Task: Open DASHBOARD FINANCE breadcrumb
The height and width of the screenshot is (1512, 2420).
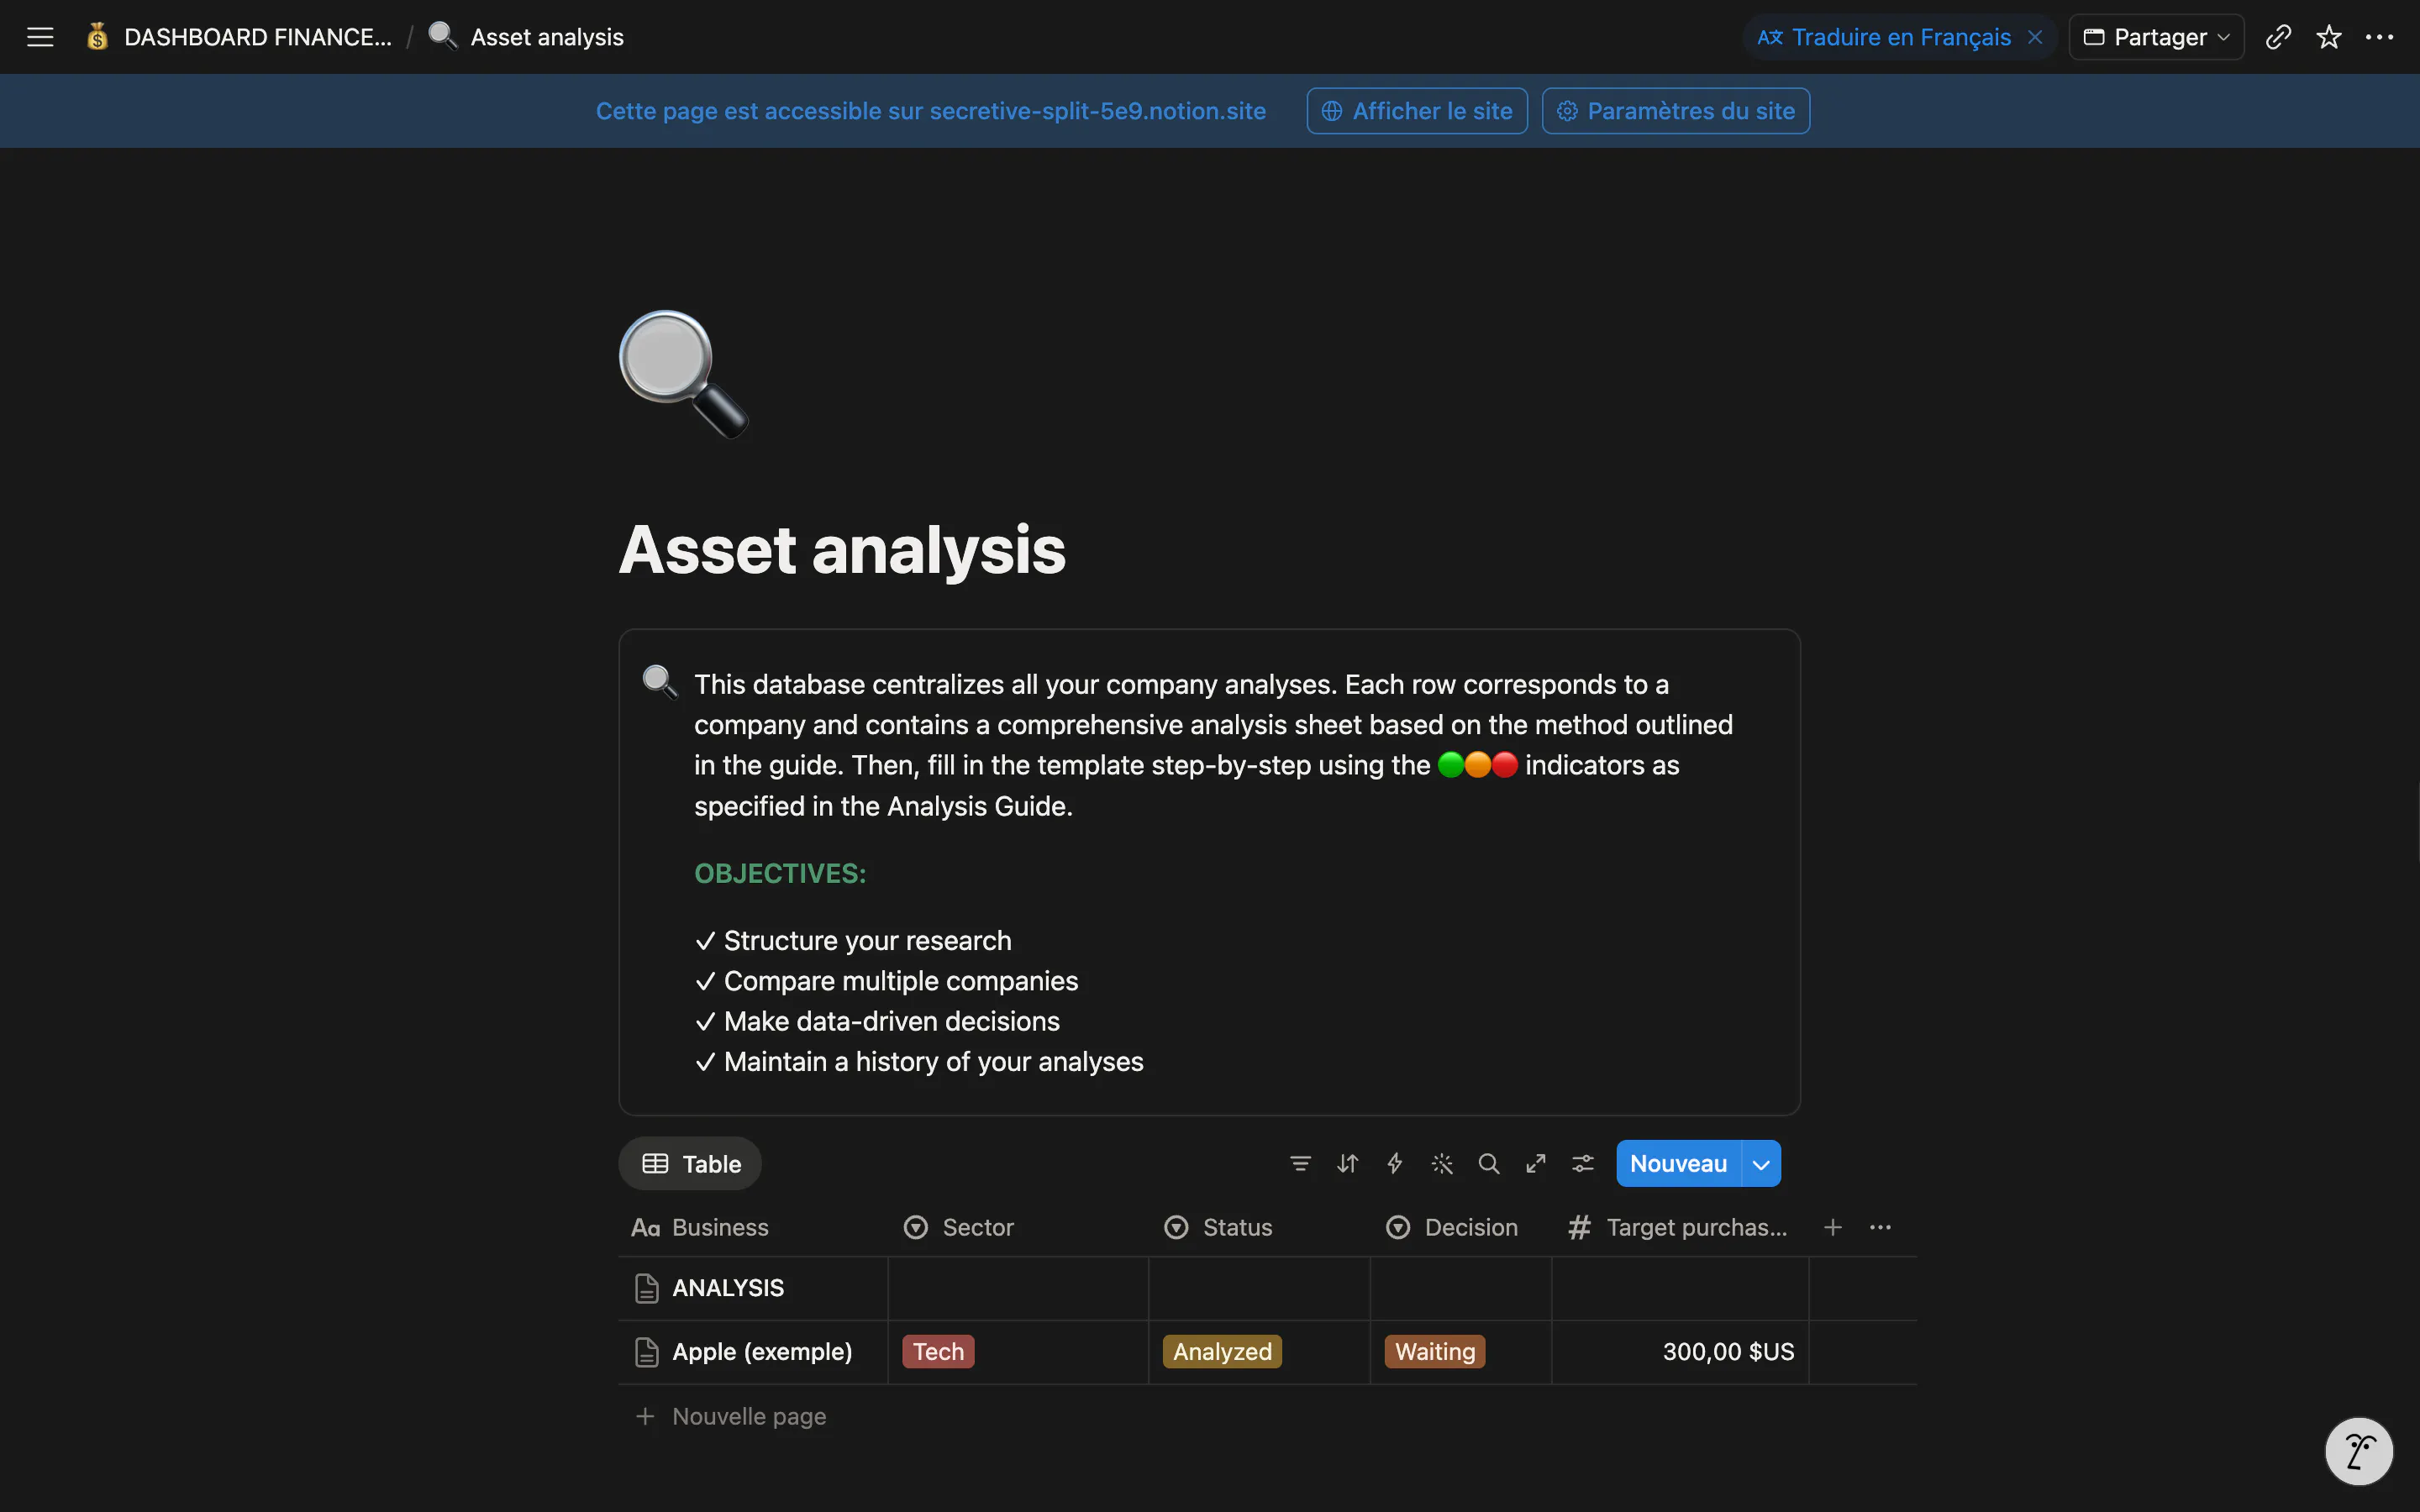Action: point(257,37)
